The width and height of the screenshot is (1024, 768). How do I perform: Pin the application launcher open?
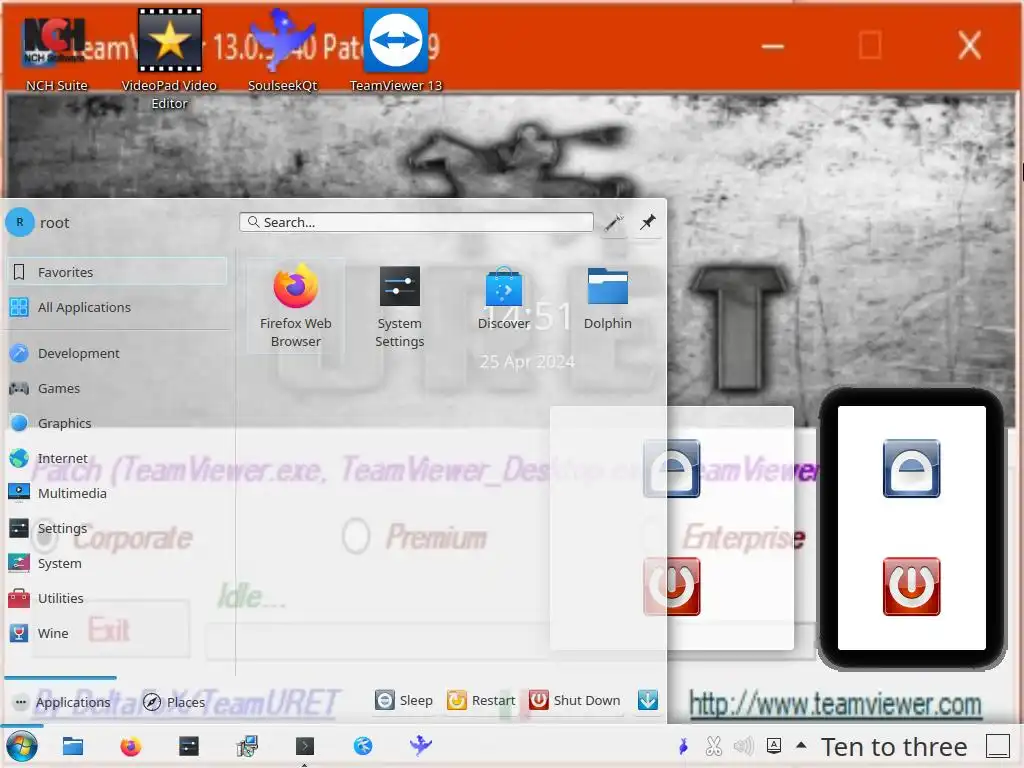[x=648, y=223]
